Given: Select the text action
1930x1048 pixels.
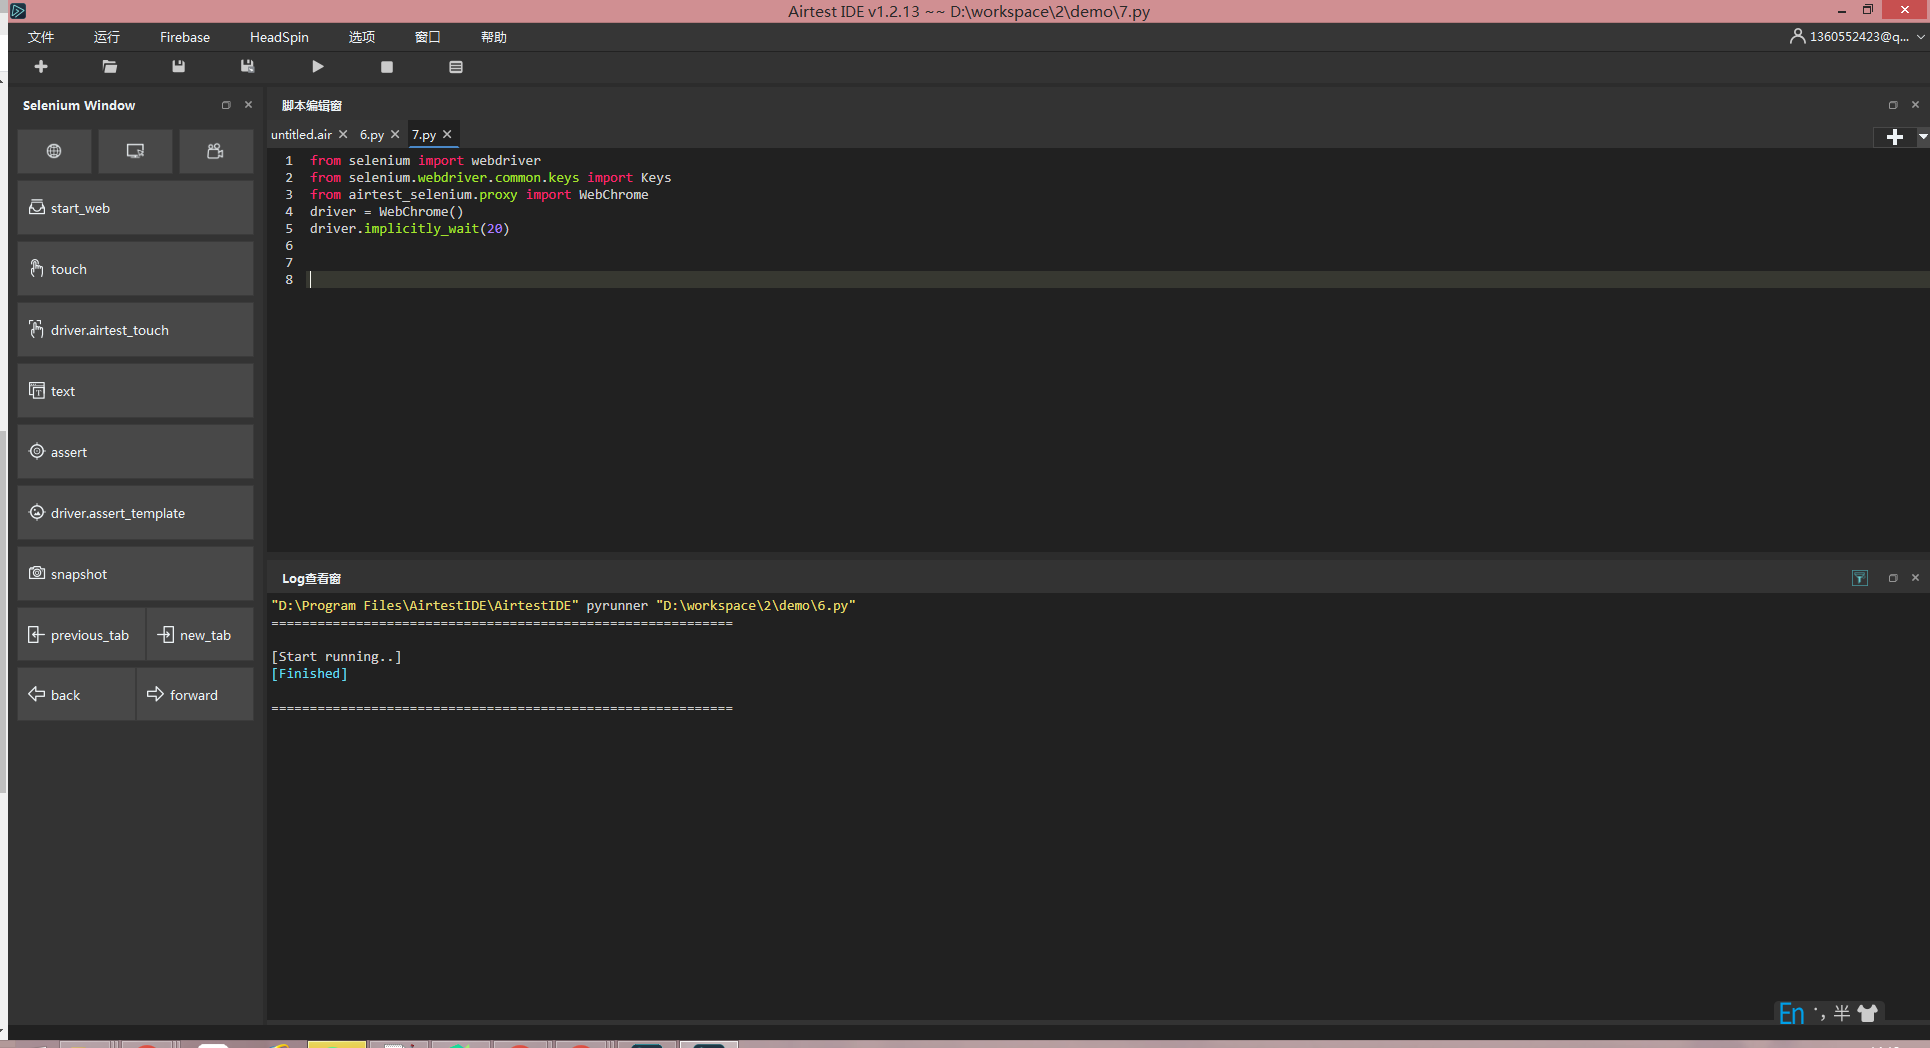Looking at the screenshot, I should [x=135, y=391].
